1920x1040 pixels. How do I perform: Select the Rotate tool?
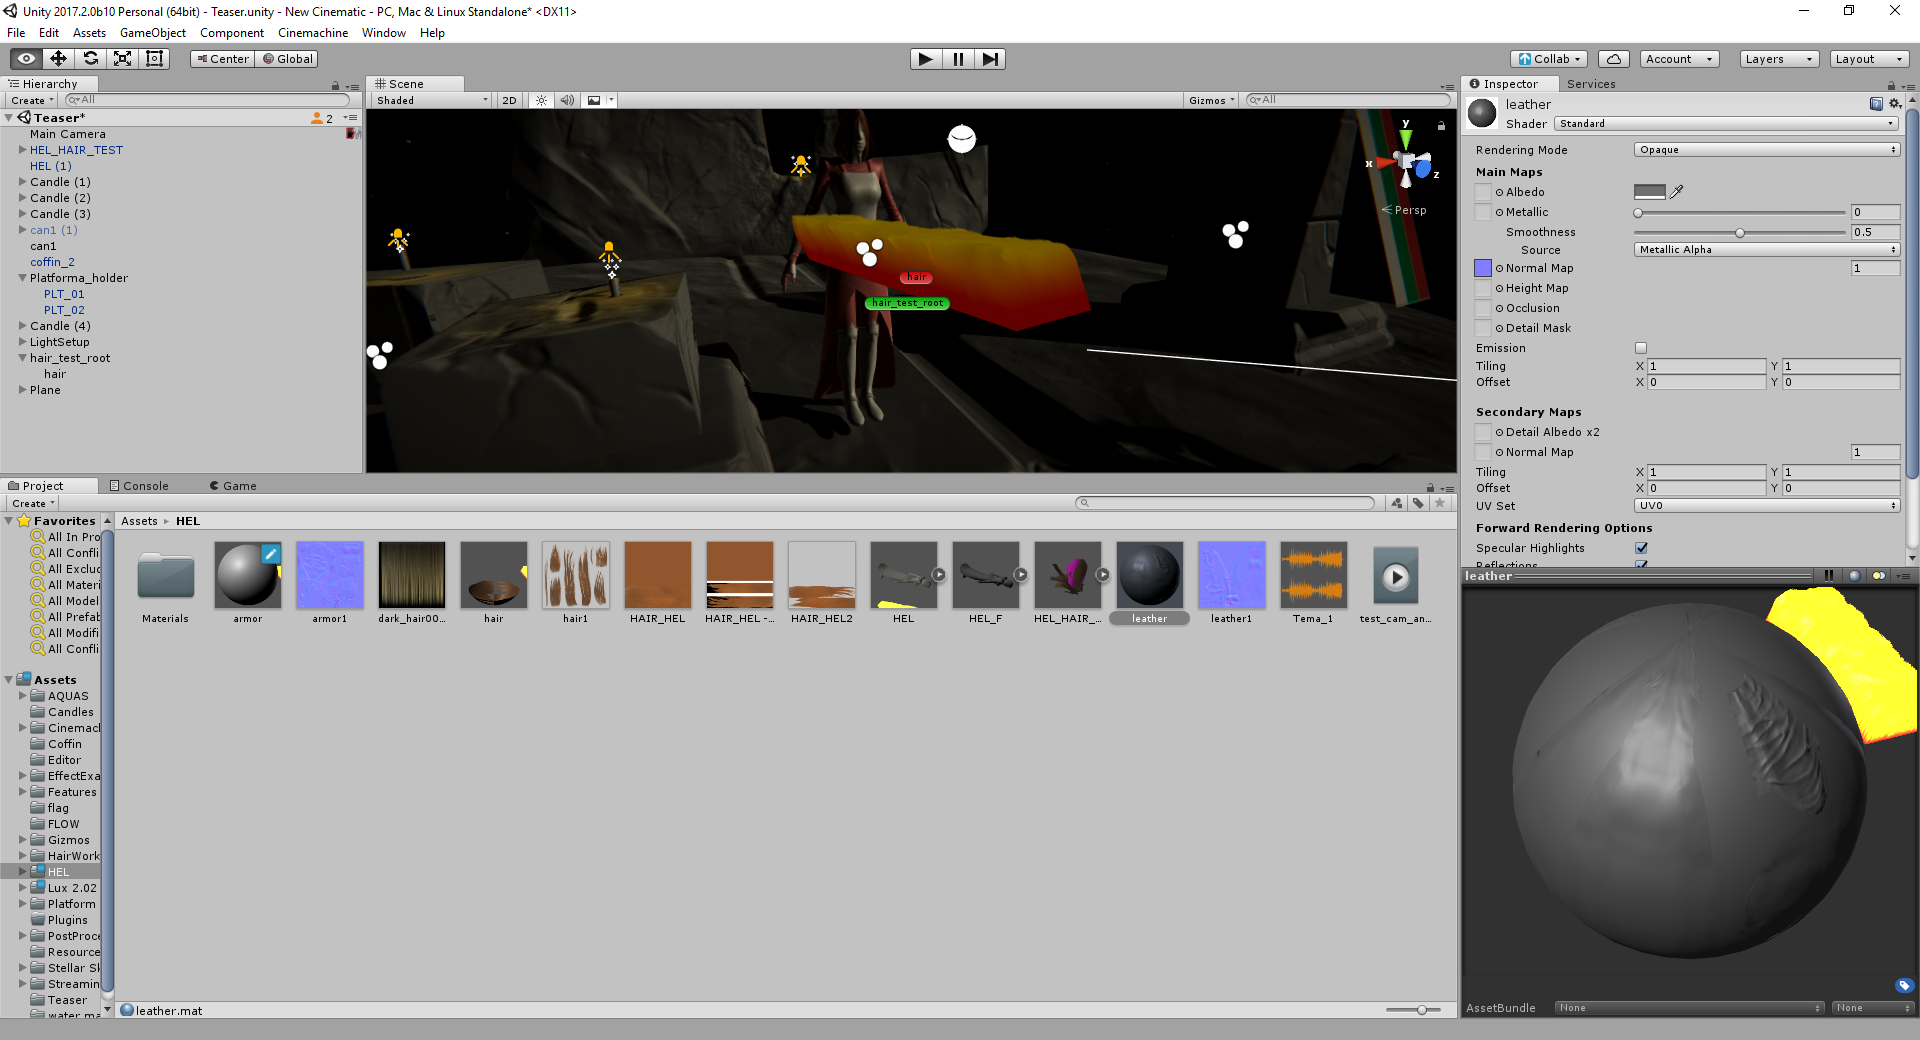pyautogui.click(x=90, y=59)
